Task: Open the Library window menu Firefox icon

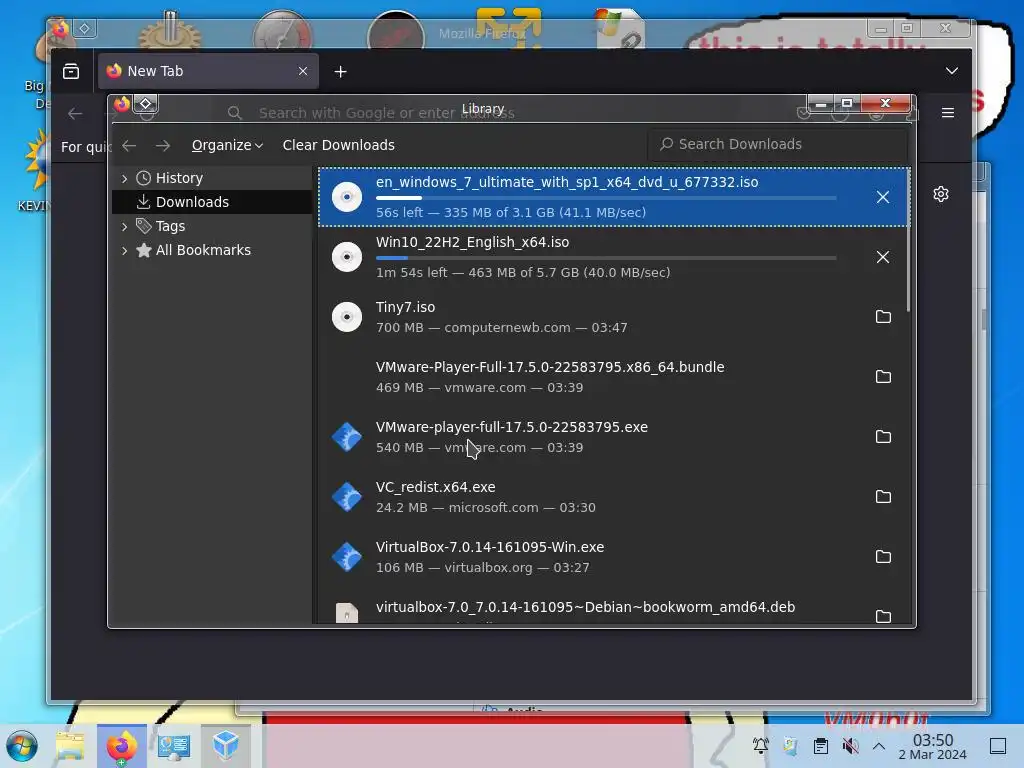Action: (x=121, y=104)
